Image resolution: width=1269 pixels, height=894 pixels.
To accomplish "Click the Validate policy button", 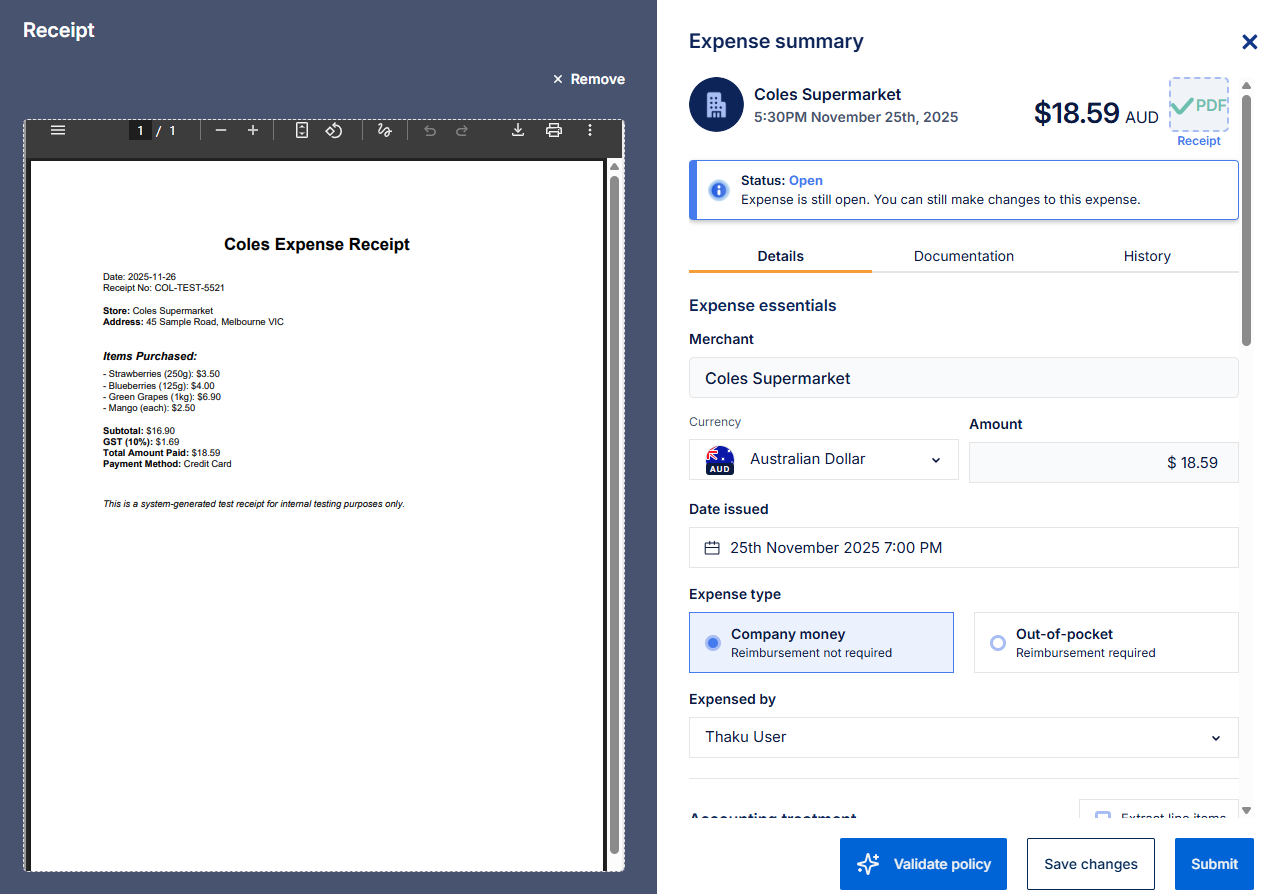I will pyautogui.click(x=923, y=864).
